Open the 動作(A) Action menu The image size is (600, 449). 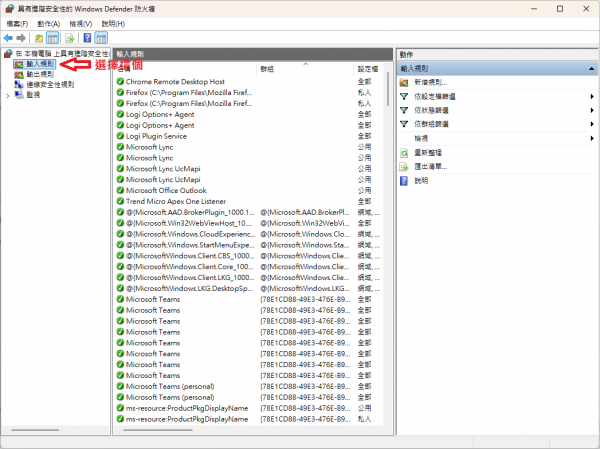tap(48, 23)
